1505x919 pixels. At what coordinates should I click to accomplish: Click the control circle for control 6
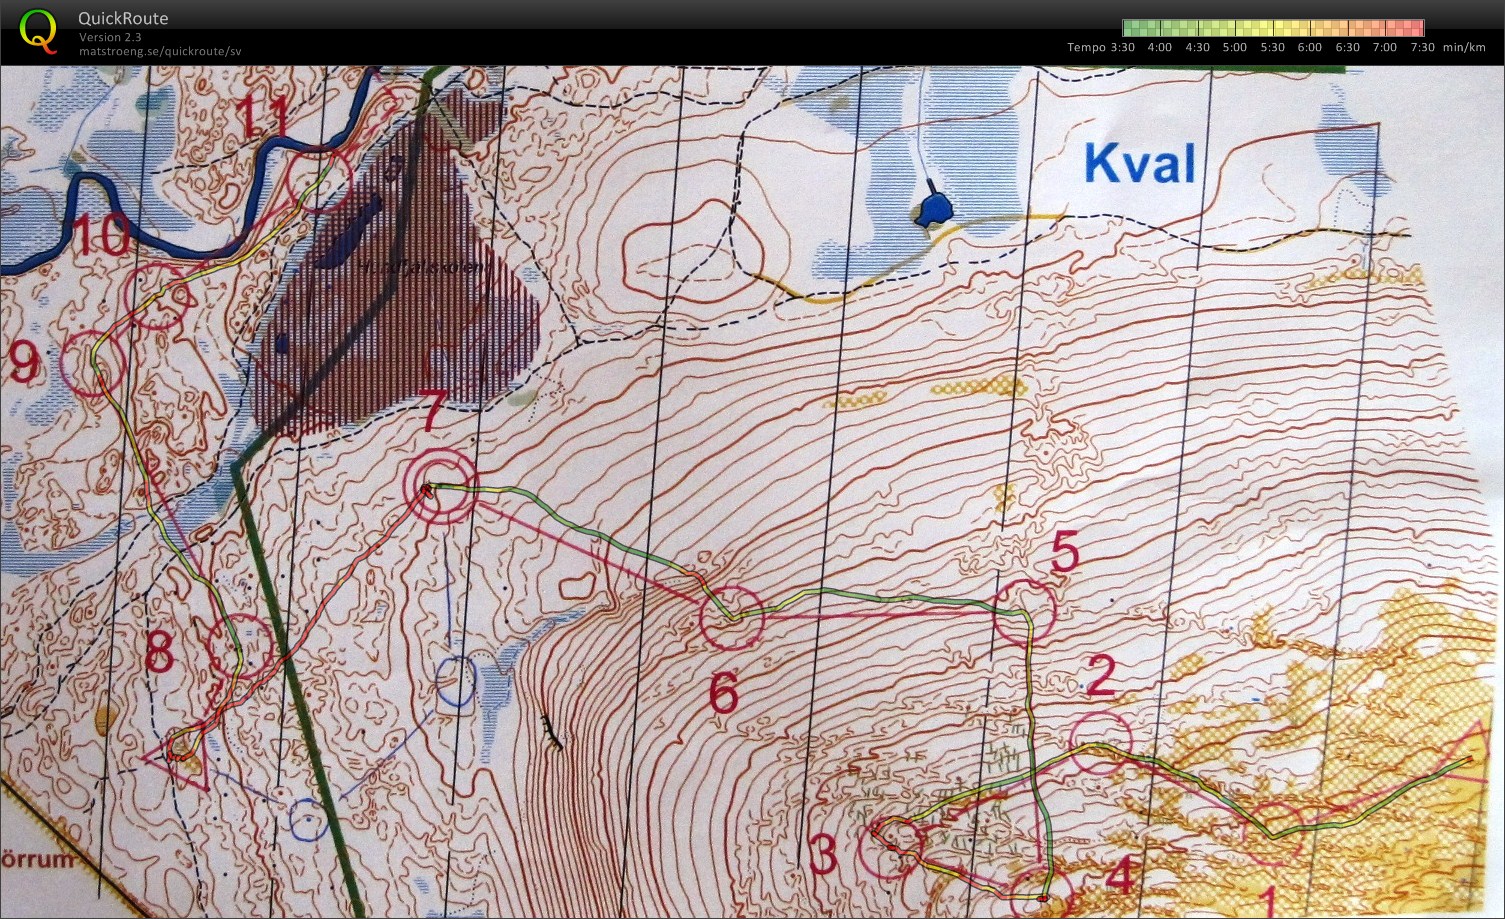pos(732,618)
